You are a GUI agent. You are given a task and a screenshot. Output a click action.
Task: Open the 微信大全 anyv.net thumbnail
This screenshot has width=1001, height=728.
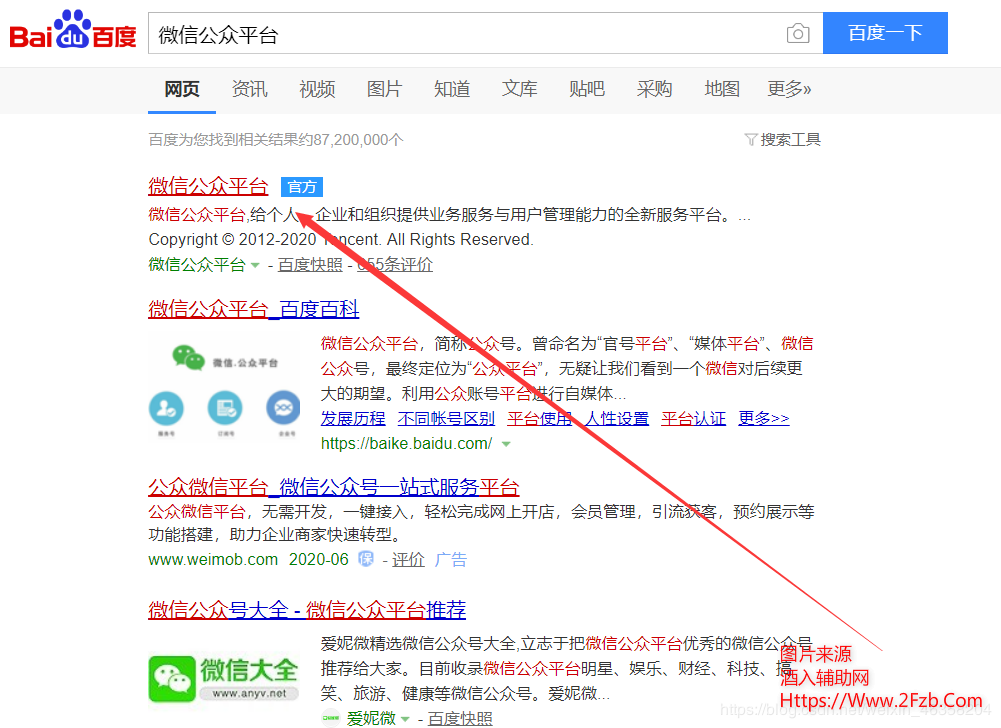click(223, 679)
